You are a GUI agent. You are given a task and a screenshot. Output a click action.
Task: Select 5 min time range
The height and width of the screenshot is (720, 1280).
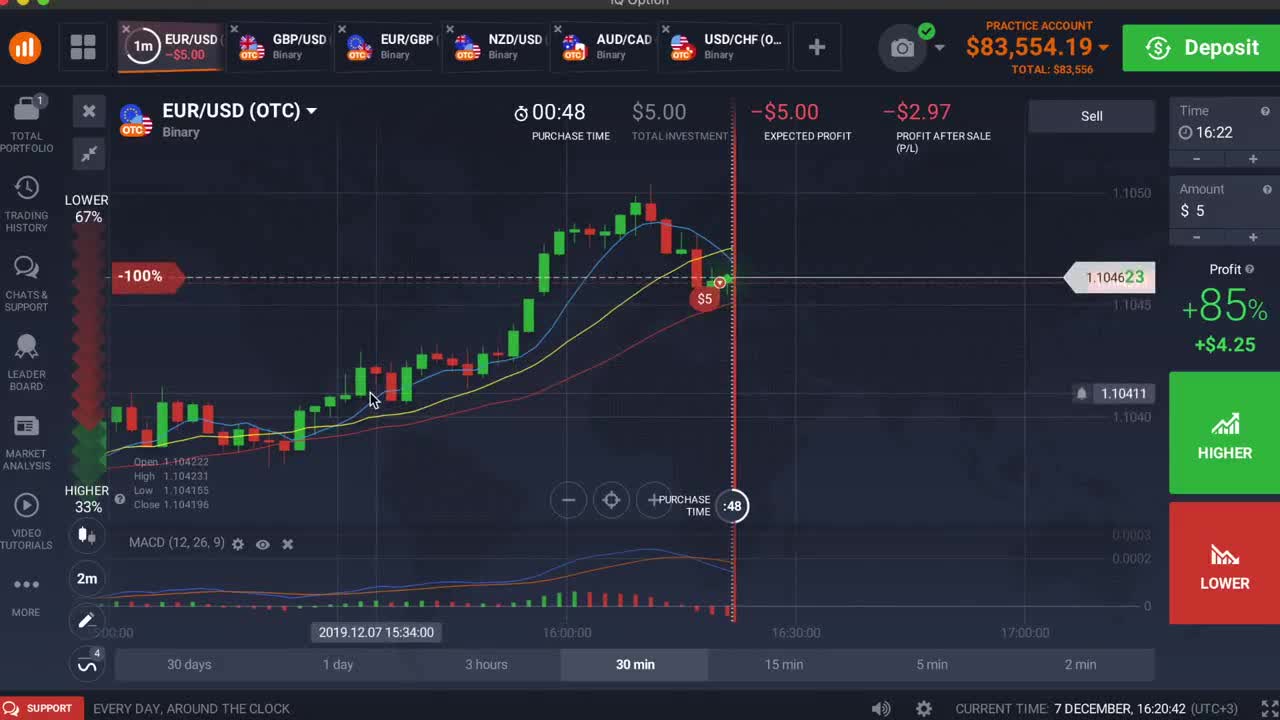[x=932, y=664]
